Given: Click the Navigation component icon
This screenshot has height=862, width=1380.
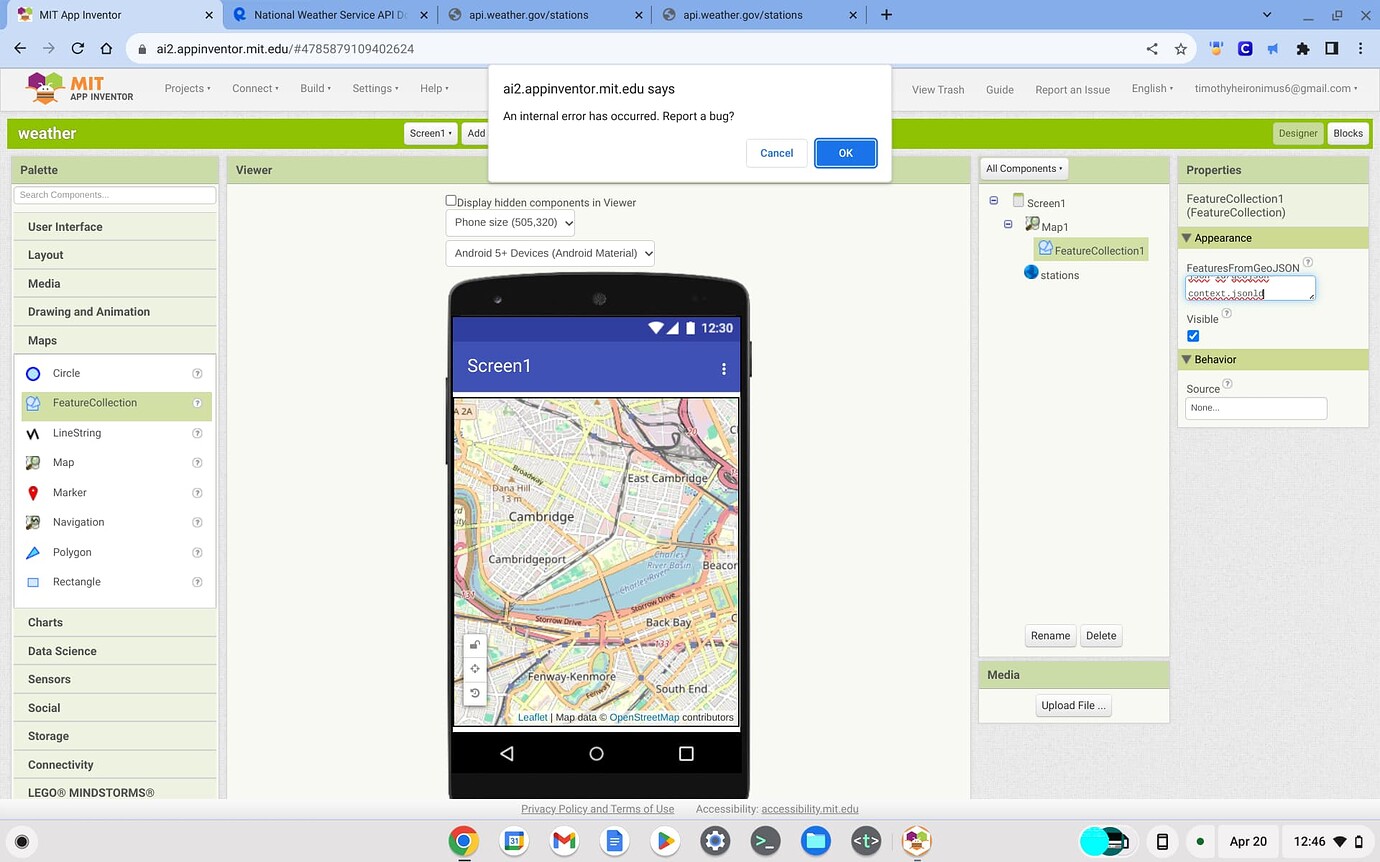Looking at the screenshot, I should click(33, 523).
